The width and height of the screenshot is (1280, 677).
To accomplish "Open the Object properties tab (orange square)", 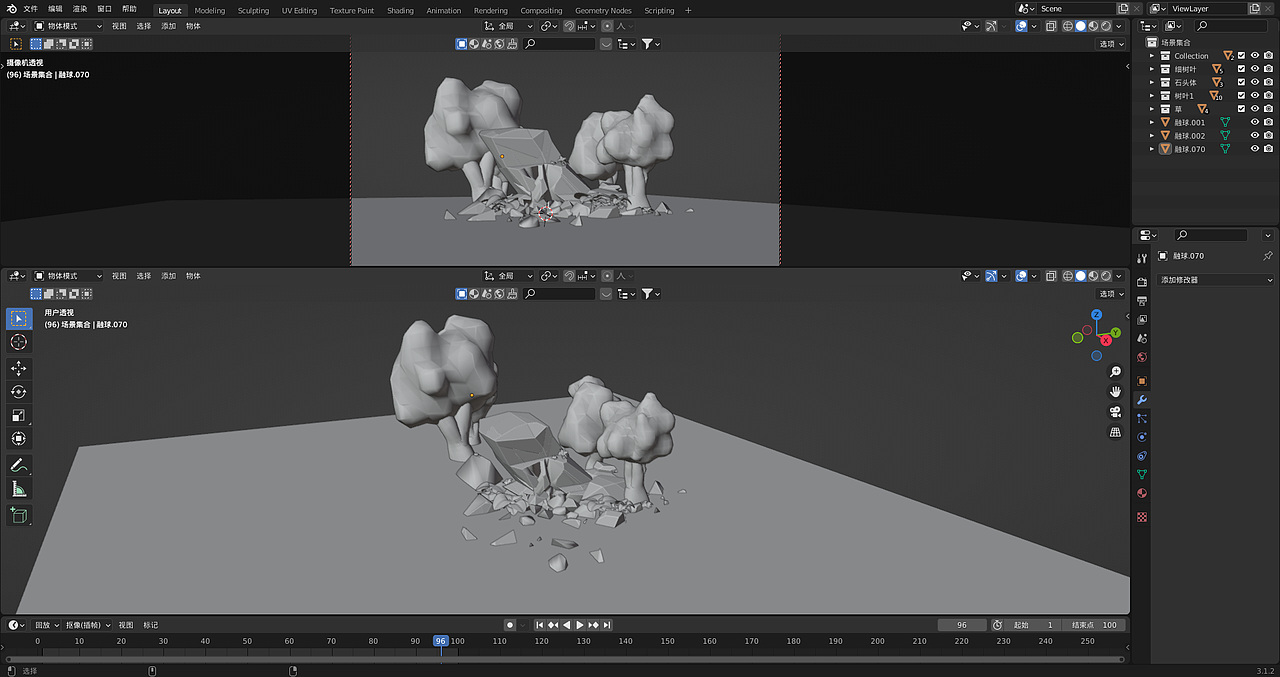I will click(x=1142, y=381).
